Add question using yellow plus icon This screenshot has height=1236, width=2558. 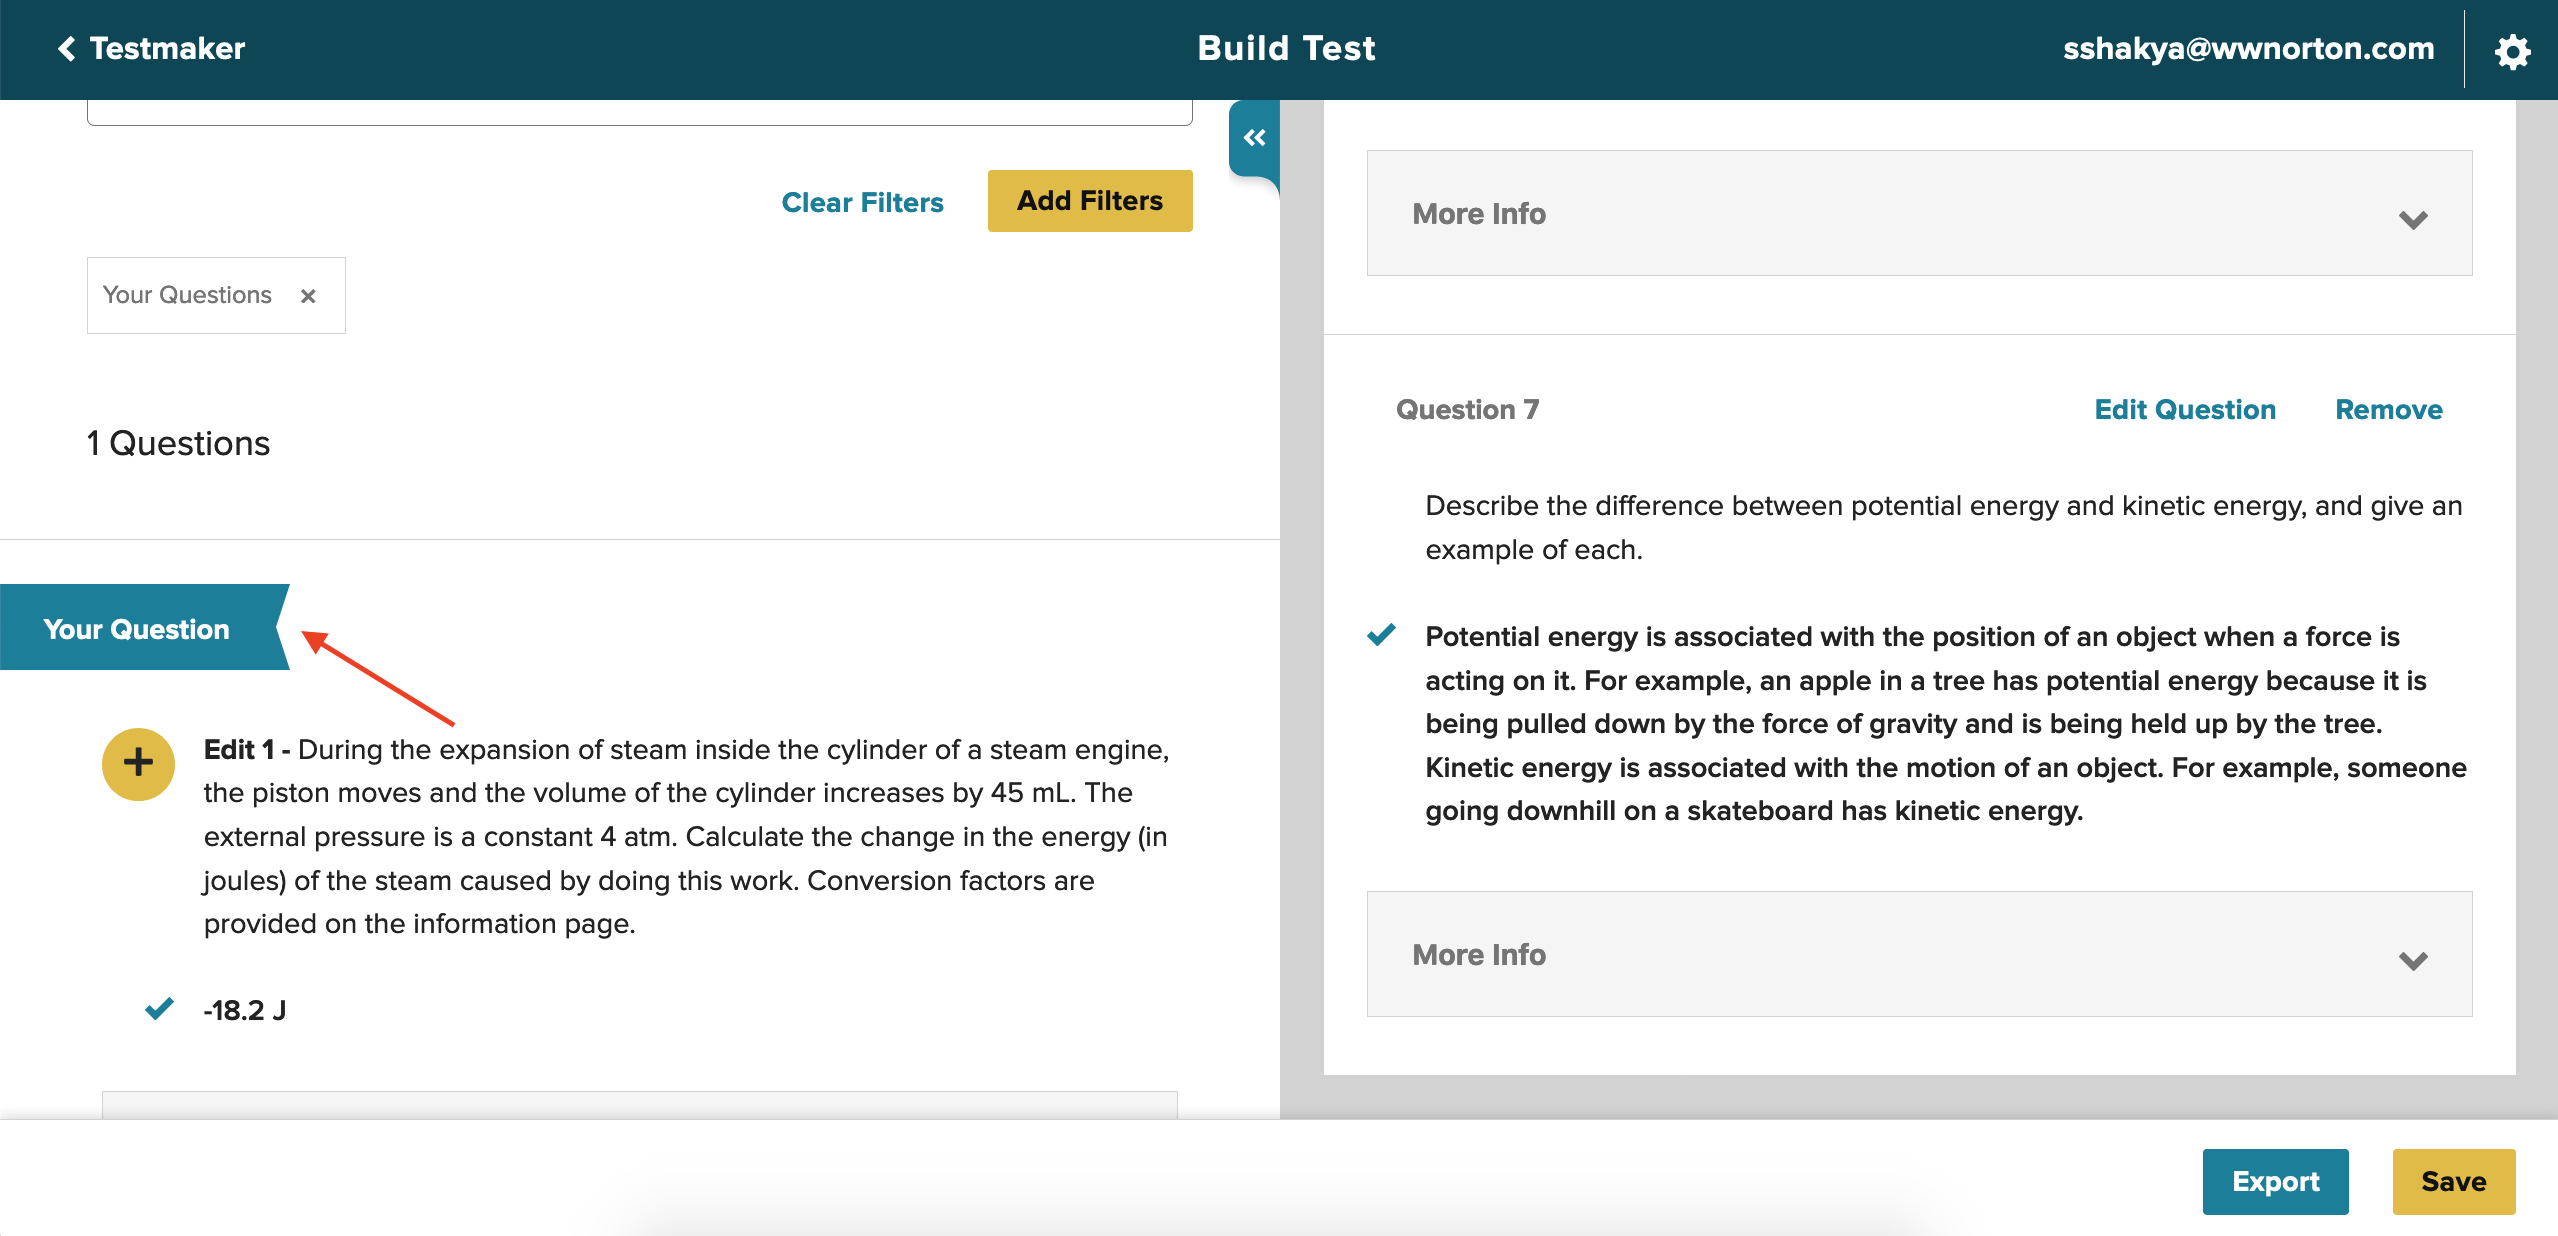(138, 764)
